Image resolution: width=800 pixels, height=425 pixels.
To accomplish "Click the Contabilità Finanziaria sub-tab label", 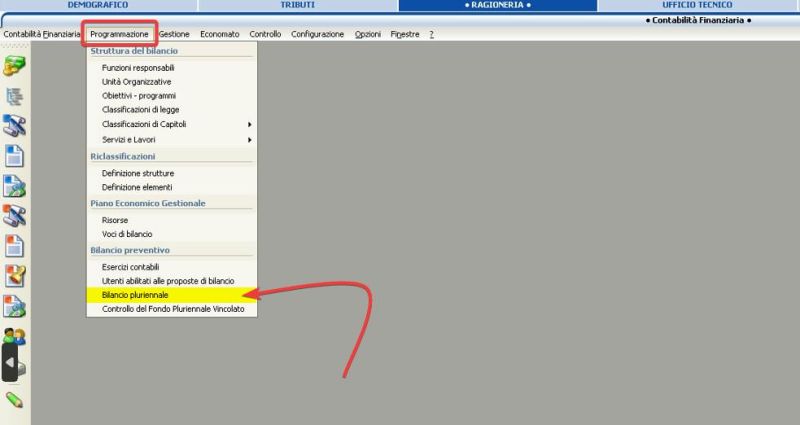I will (x=698, y=20).
